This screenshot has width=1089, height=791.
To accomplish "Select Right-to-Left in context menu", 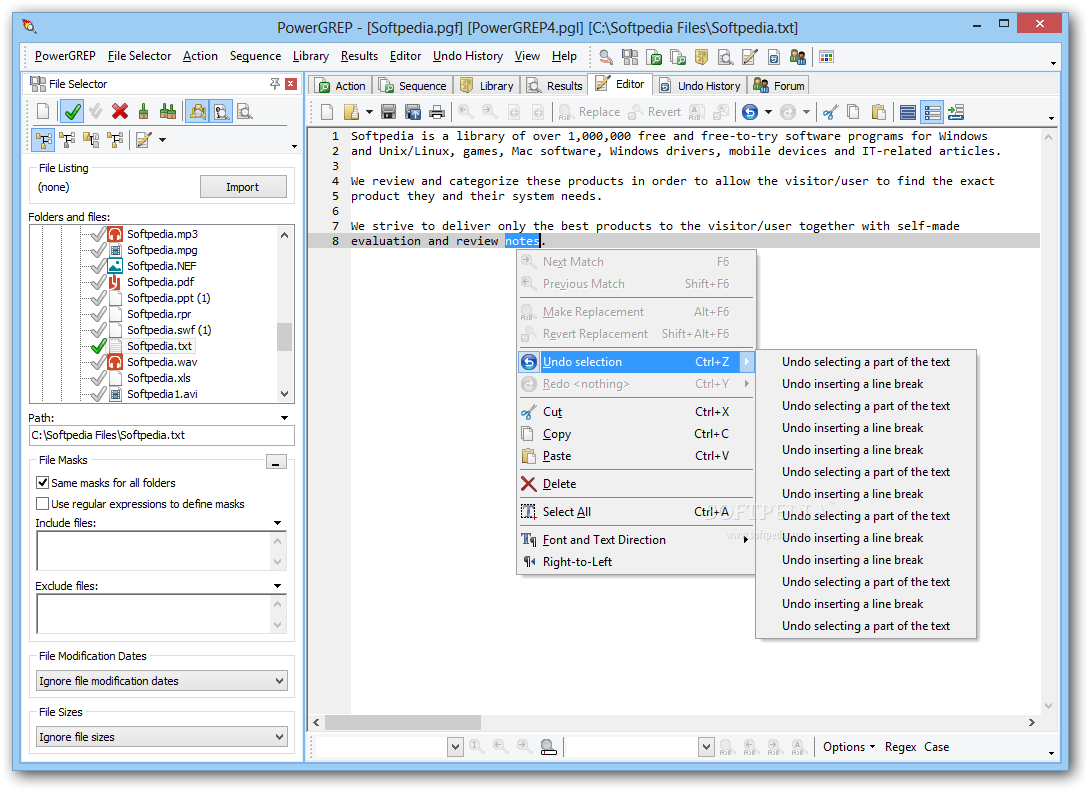I will click(x=635, y=562).
